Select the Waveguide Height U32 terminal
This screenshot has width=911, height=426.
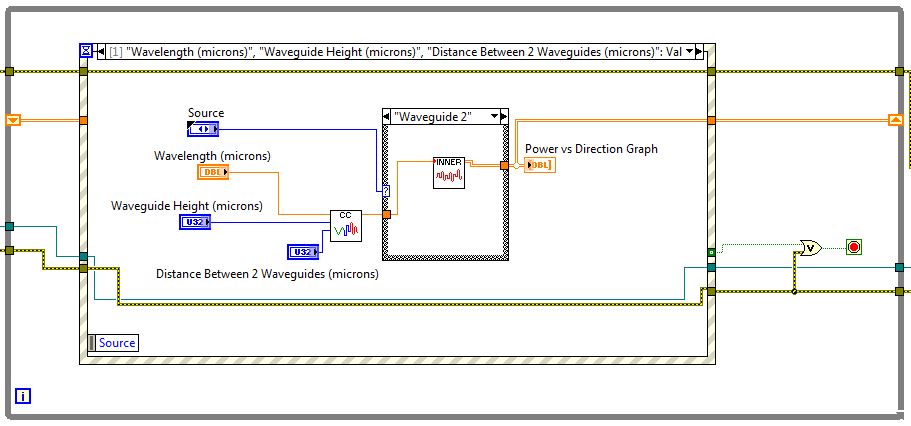[x=195, y=221]
